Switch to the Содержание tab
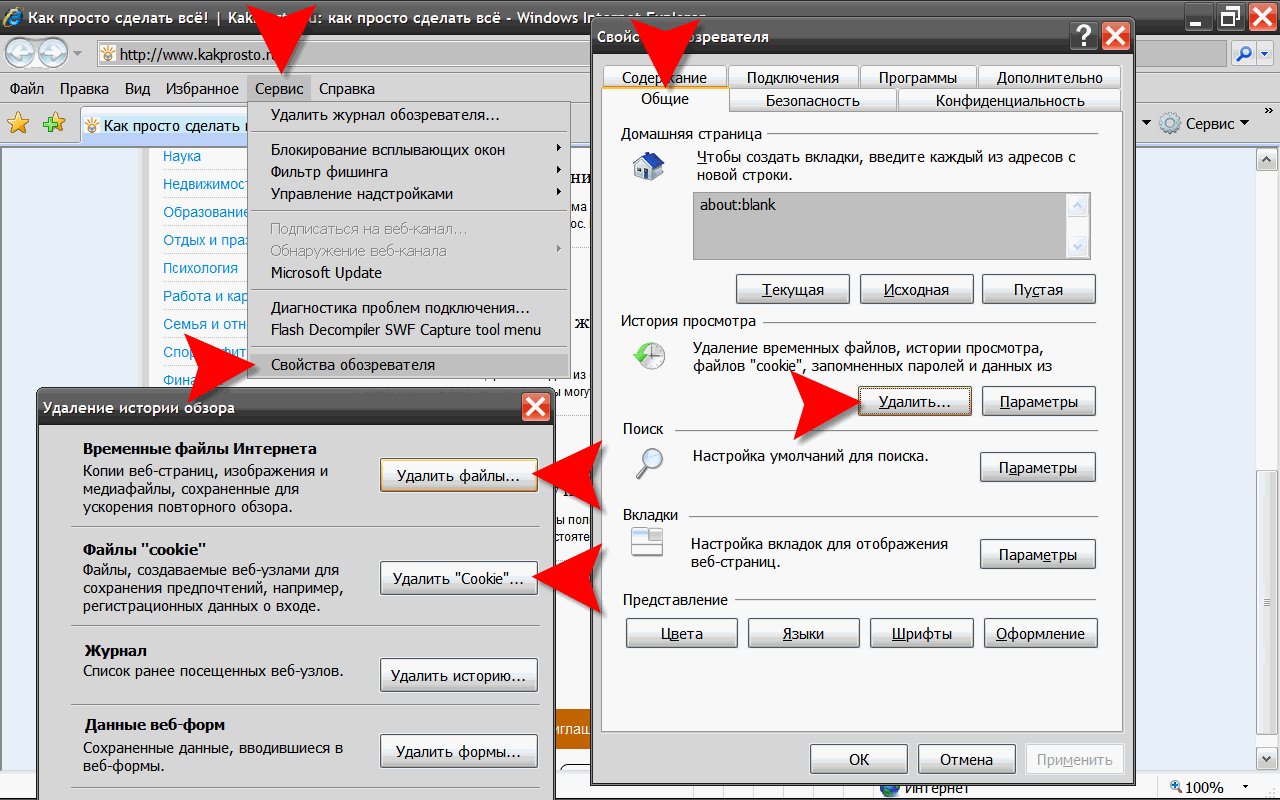This screenshot has width=1280, height=800. tap(664, 77)
